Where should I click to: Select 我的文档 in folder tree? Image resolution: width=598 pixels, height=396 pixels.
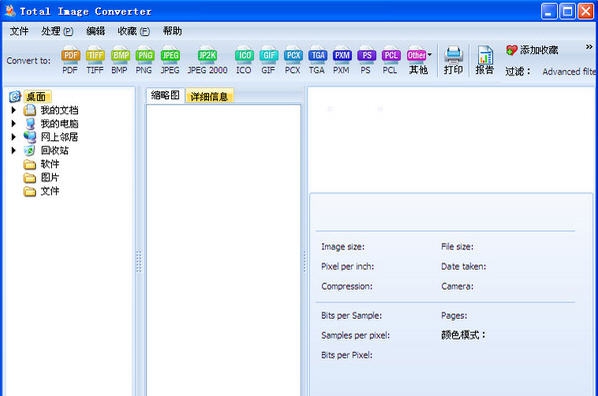[x=59, y=110]
